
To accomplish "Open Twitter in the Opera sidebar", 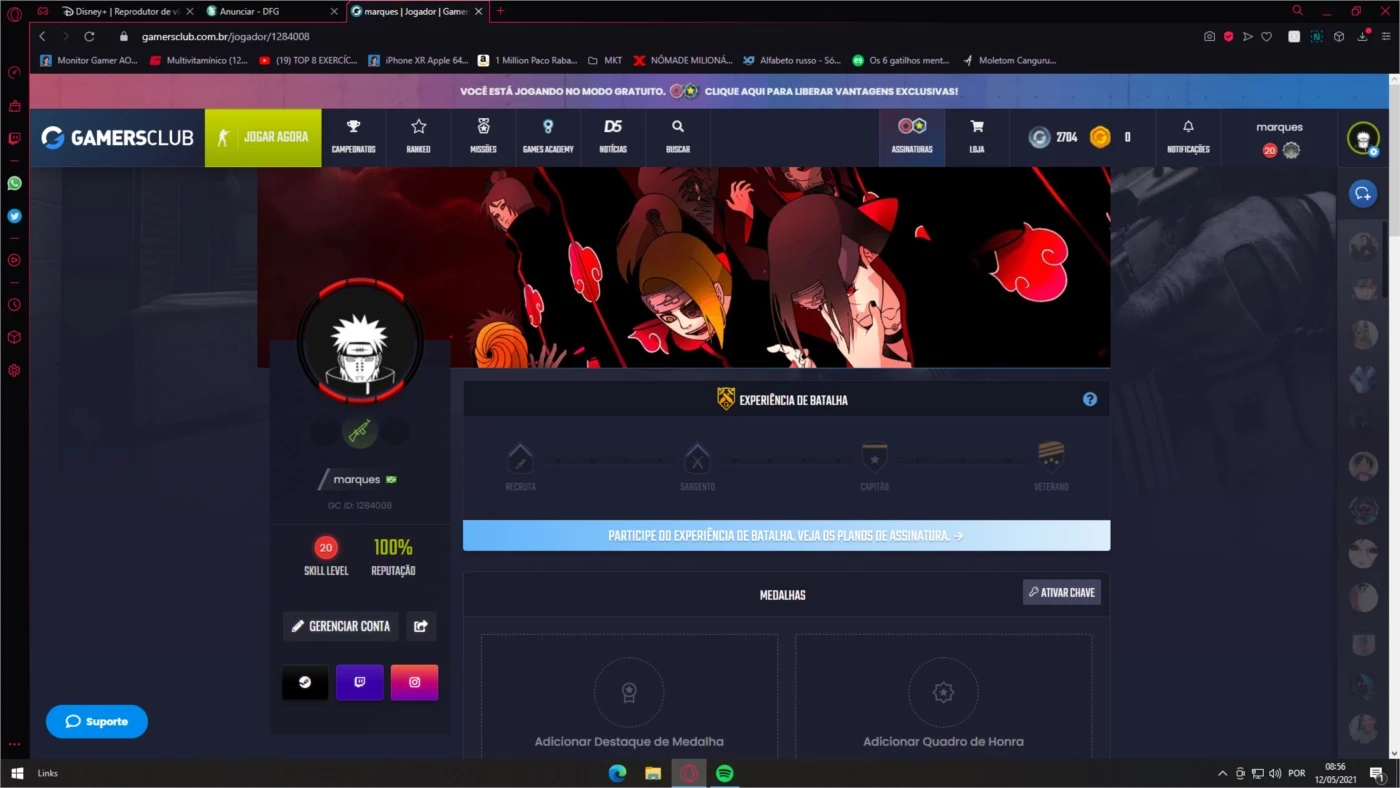I will (14, 216).
